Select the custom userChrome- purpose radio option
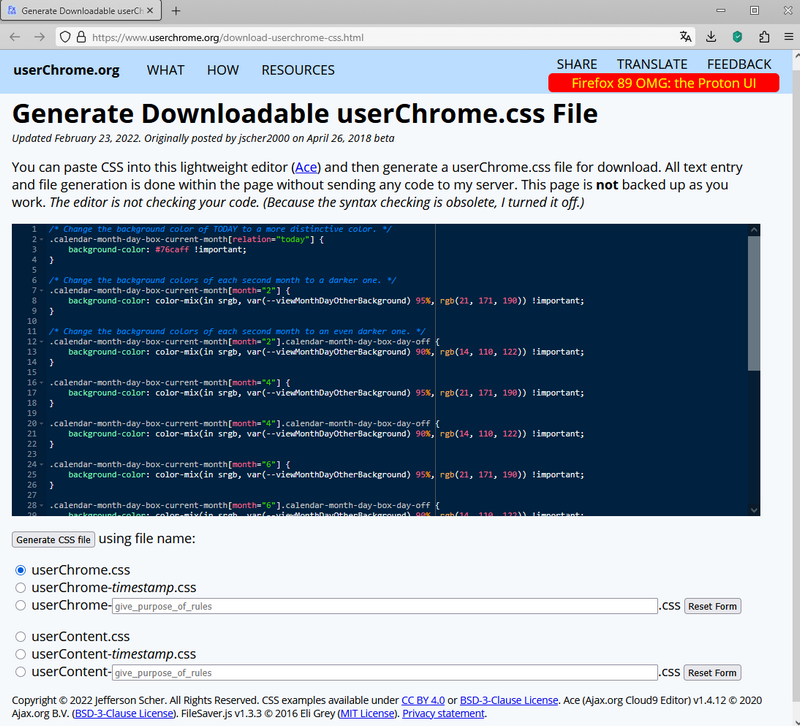 click(20, 606)
